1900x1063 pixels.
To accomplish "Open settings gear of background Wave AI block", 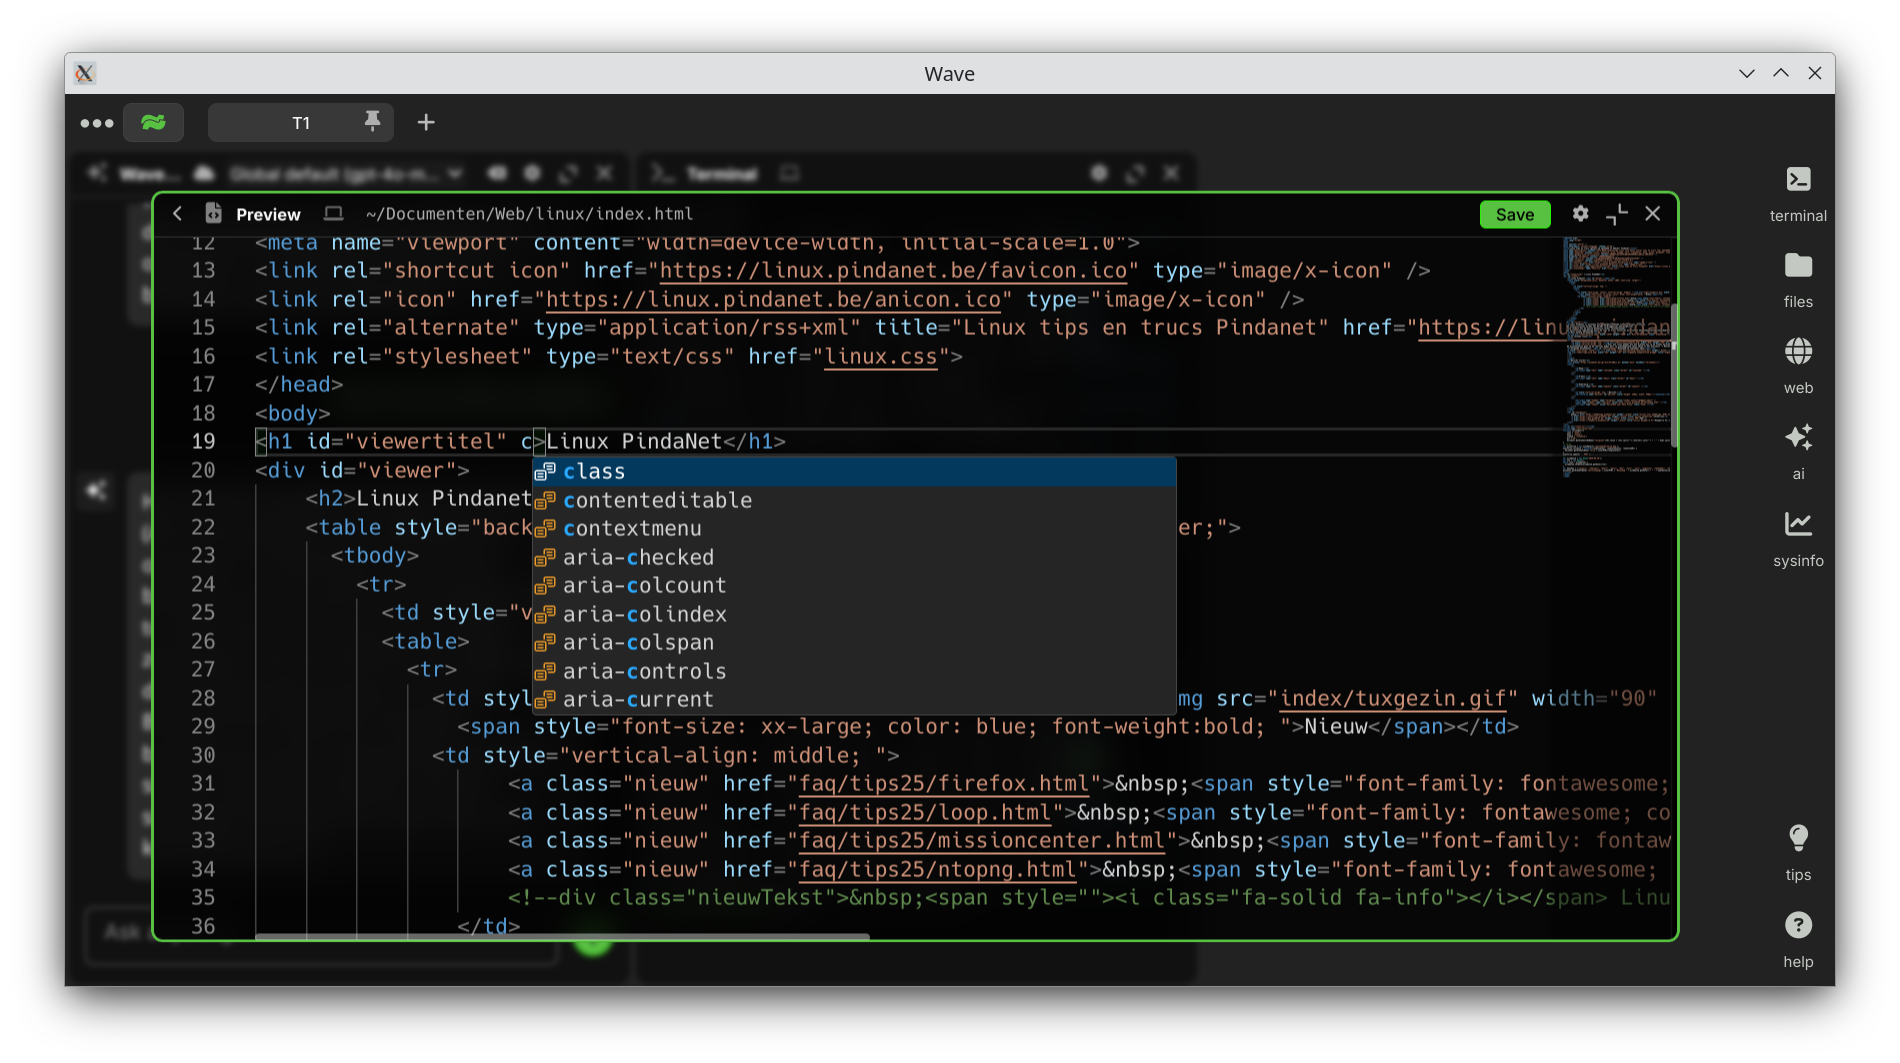I will pos(532,173).
